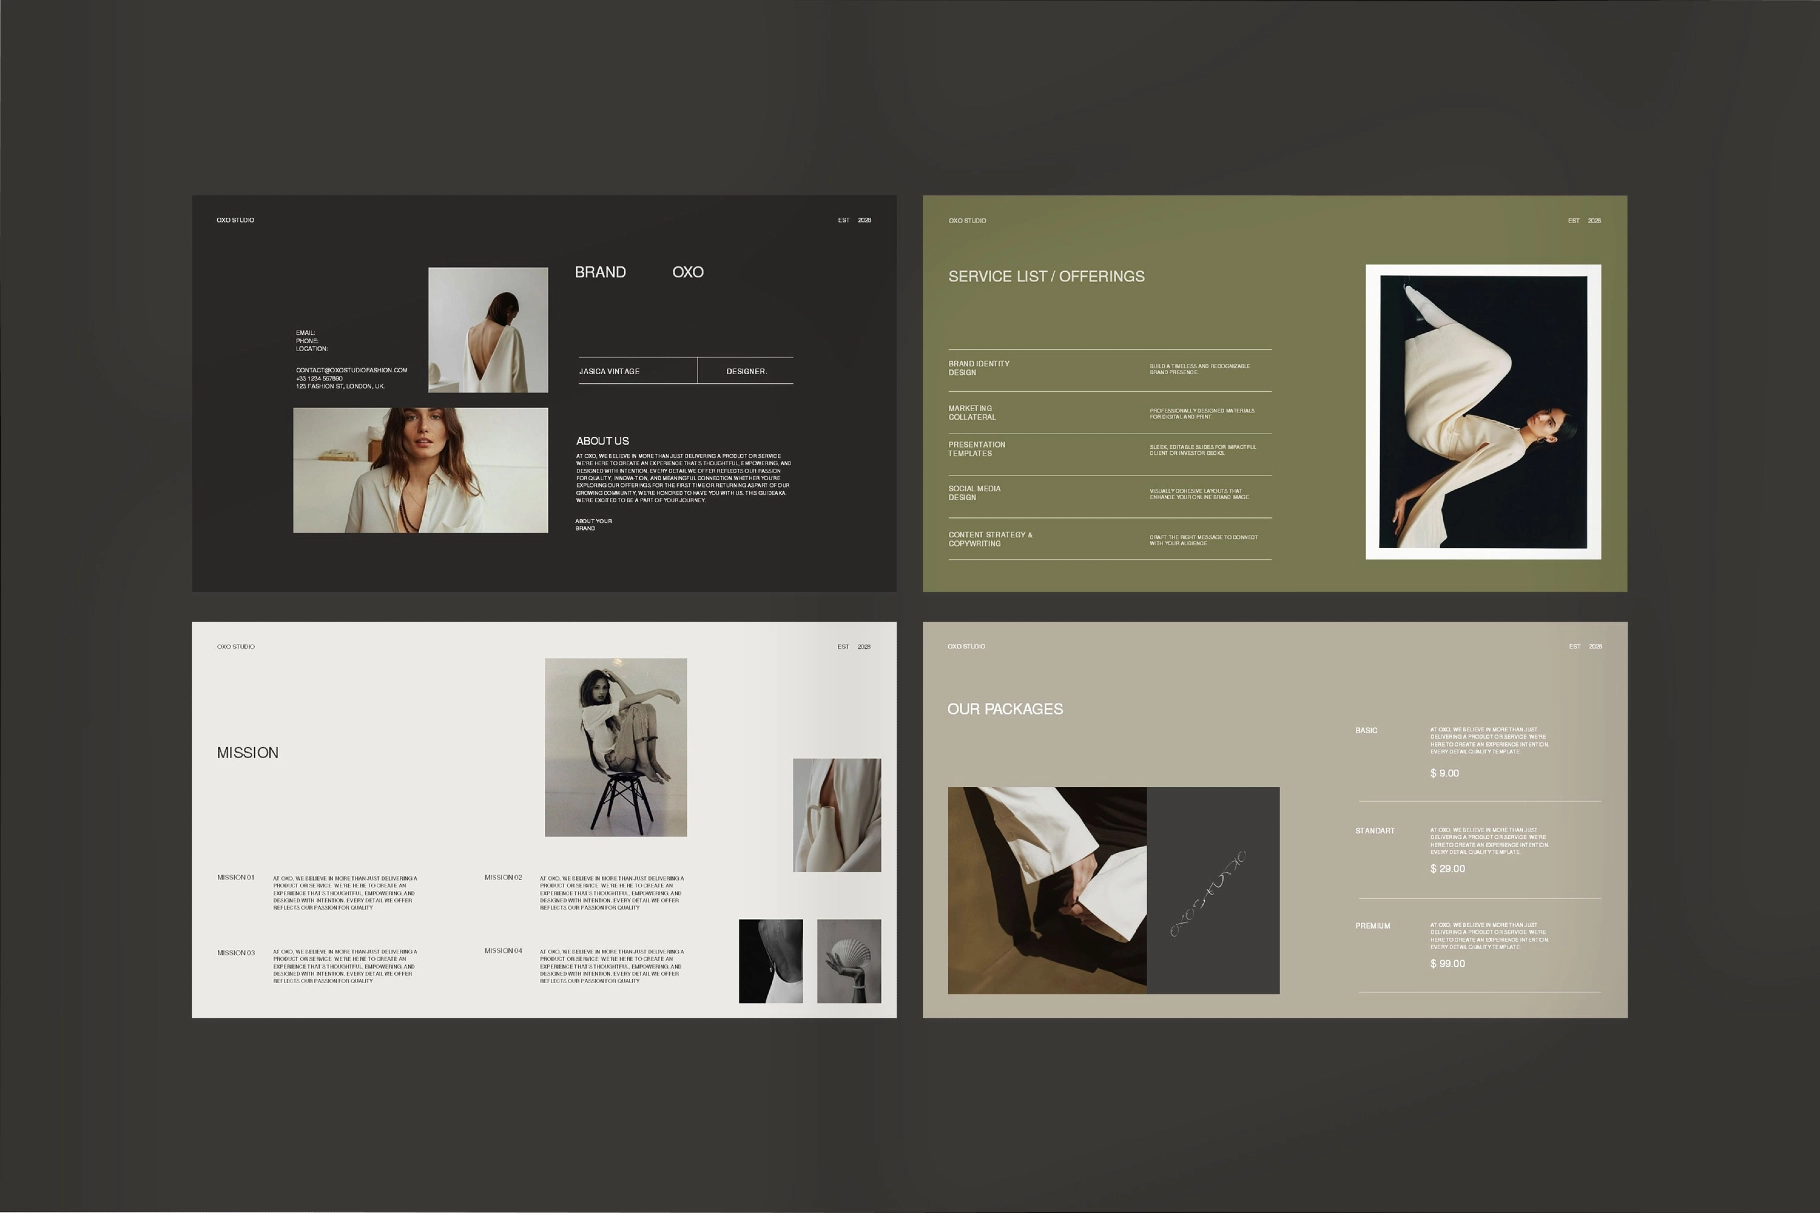1820x1213 pixels.
Task: Select the SERVICE LIST / OFFERINGS title
Action: (1047, 276)
